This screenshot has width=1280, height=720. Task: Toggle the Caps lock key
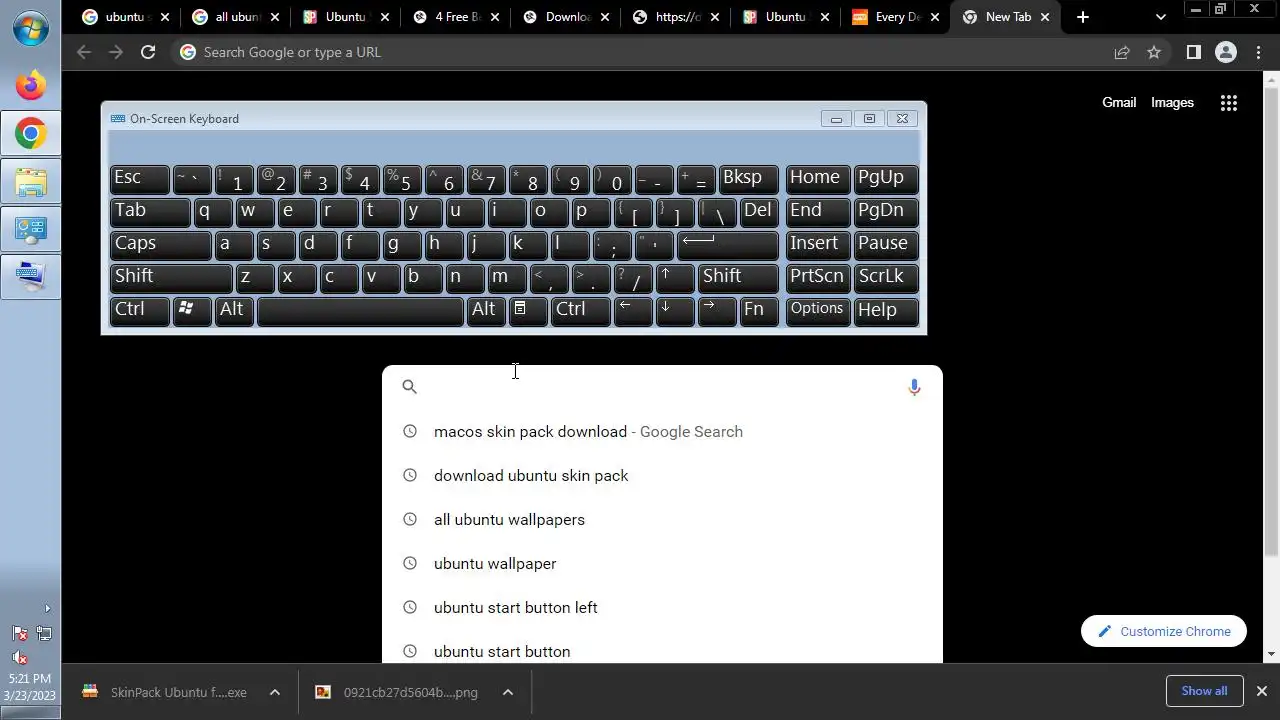[160, 245]
